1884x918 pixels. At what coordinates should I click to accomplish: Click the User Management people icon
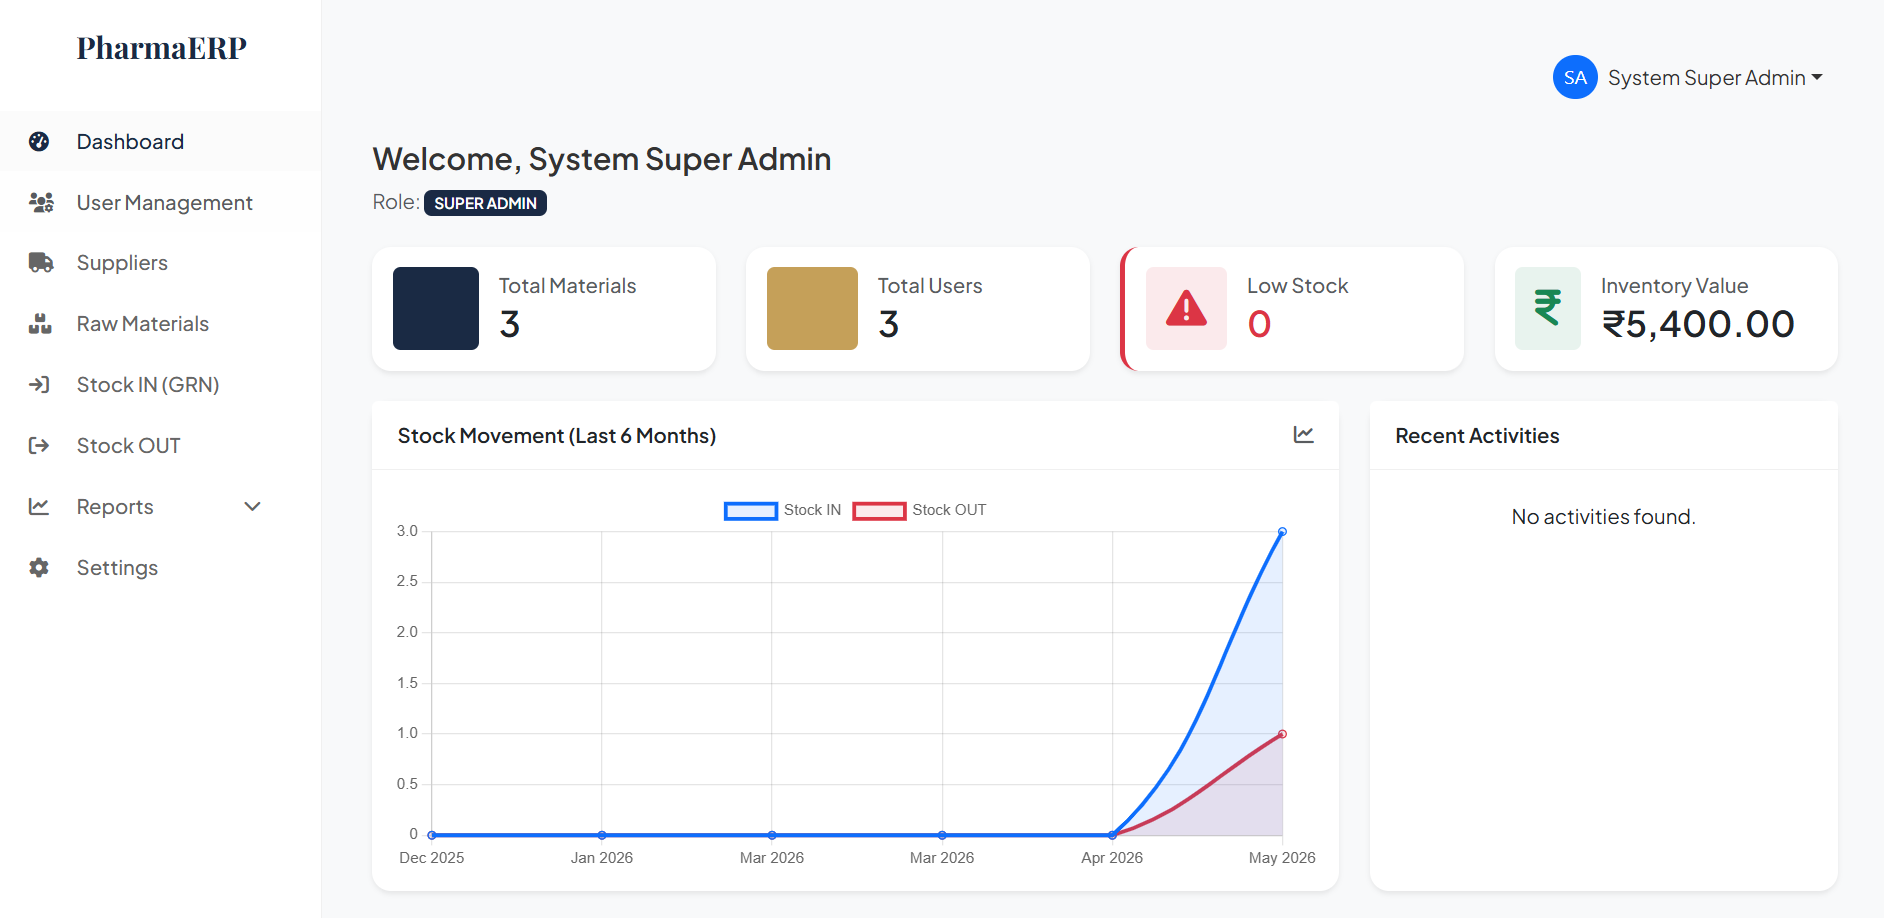click(x=41, y=203)
